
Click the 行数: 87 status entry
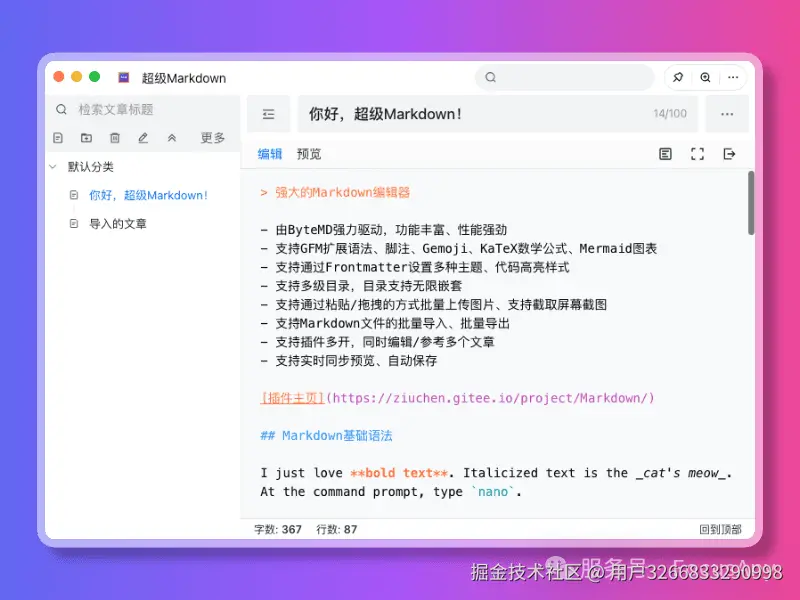click(337, 529)
